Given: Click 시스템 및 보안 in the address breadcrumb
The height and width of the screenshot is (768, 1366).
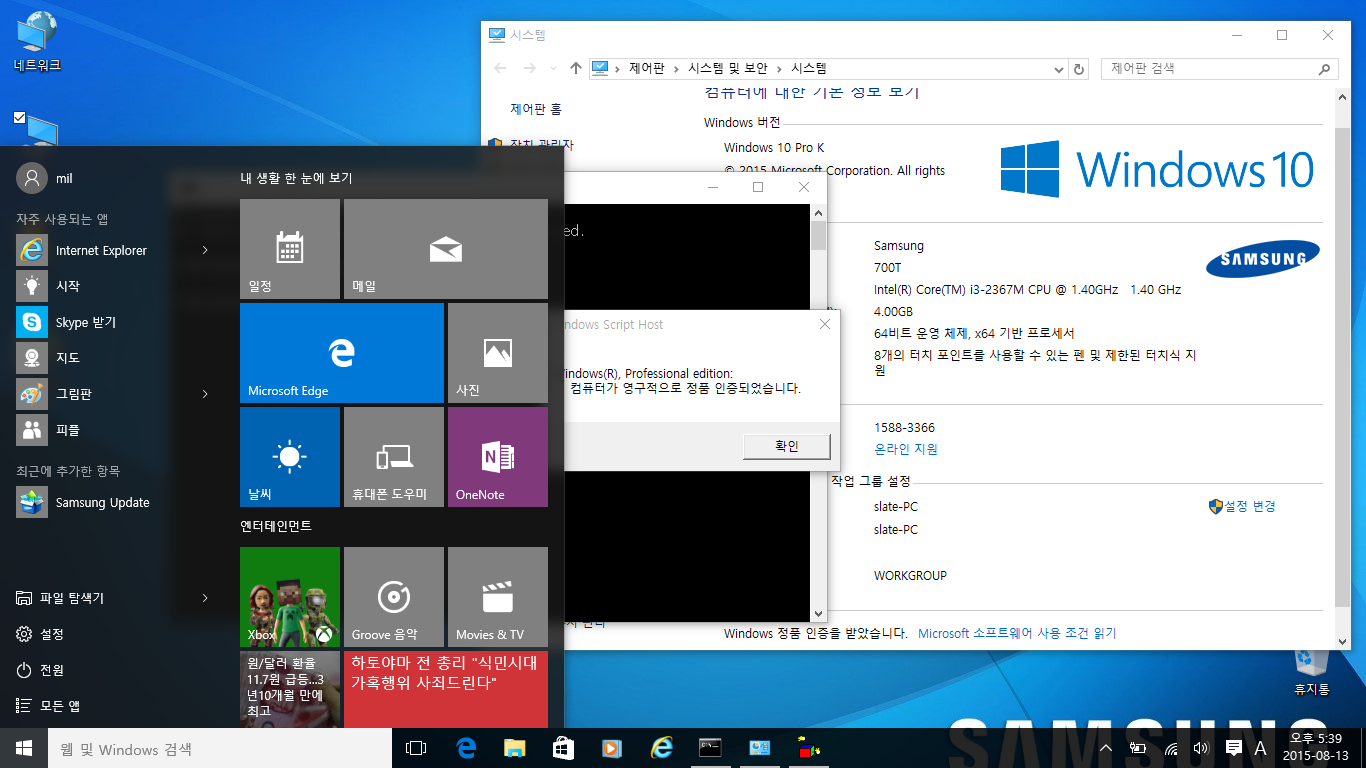Looking at the screenshot, I should (x=728, y=68).
